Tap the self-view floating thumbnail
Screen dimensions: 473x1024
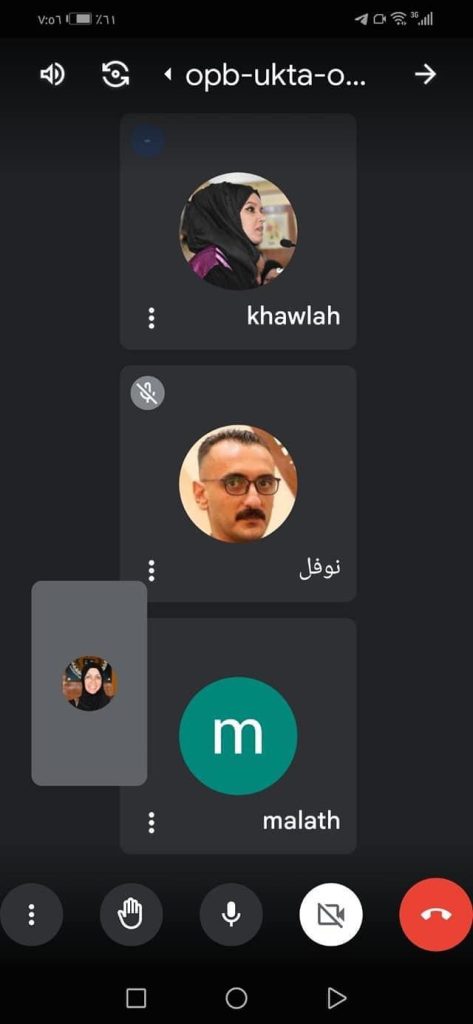[89, 683]
